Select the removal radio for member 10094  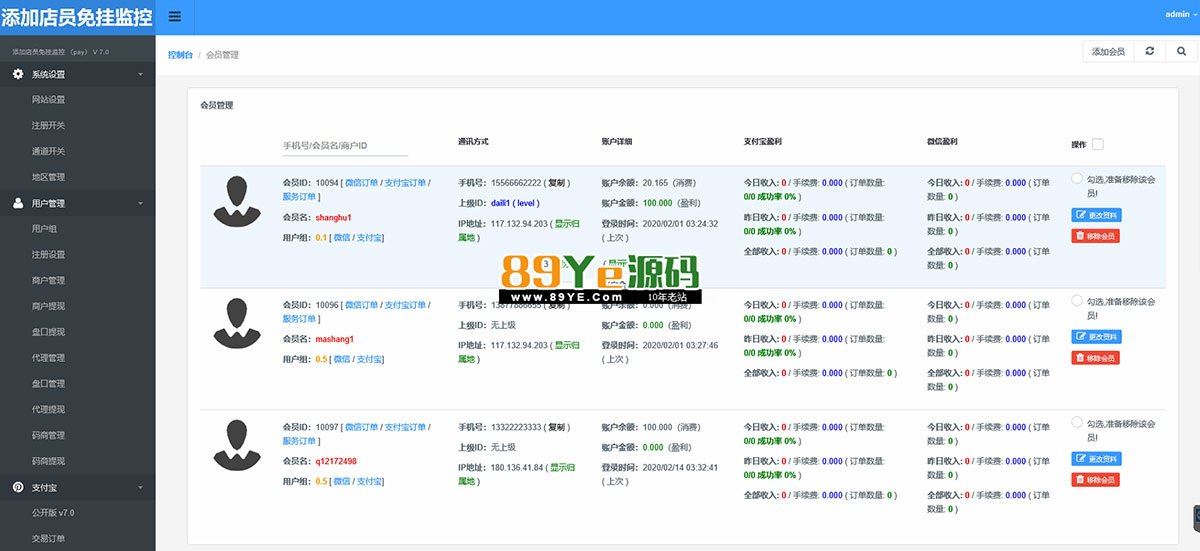[x=1076, y=179]
